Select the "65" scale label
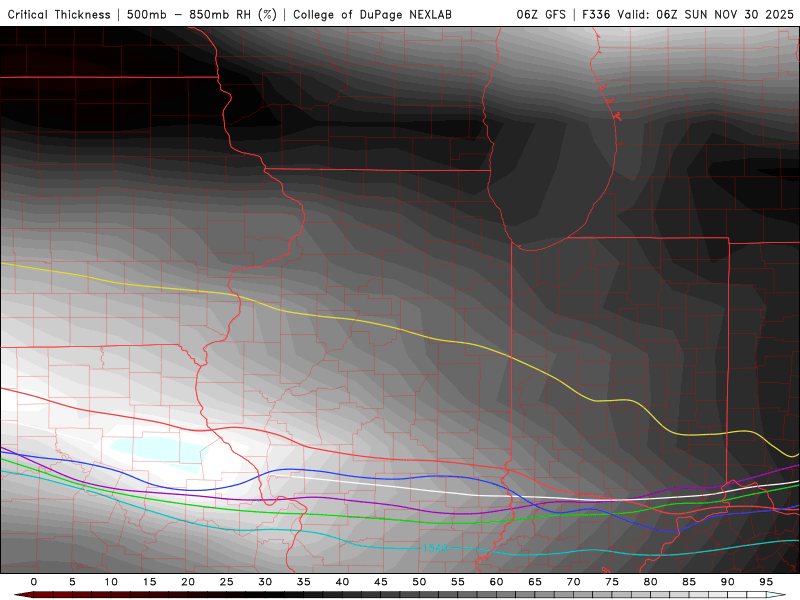The image size is (800, 600). [x=535, y=582]
